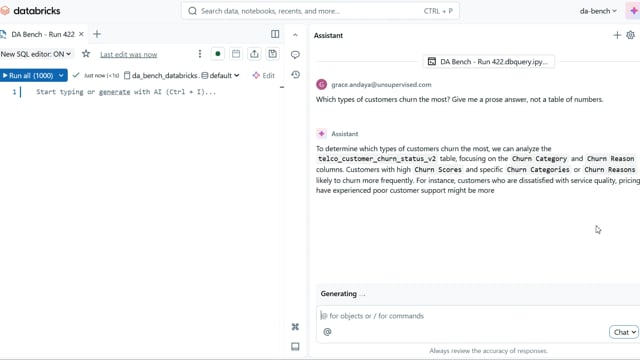Click the share icon in toolbar
The width and height of the screenshot is (640, 360).
[x=254, y=54]
